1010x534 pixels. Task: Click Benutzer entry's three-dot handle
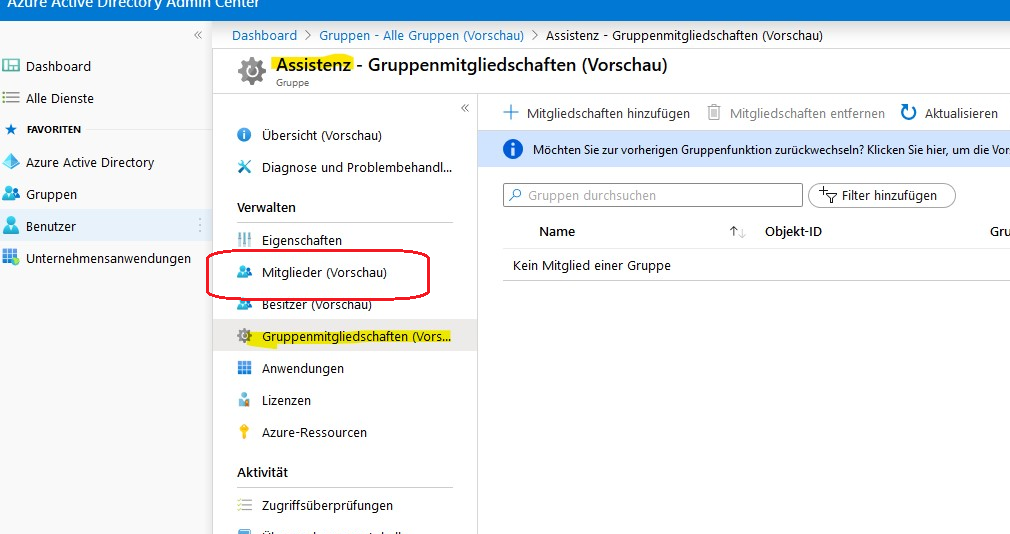200,225
